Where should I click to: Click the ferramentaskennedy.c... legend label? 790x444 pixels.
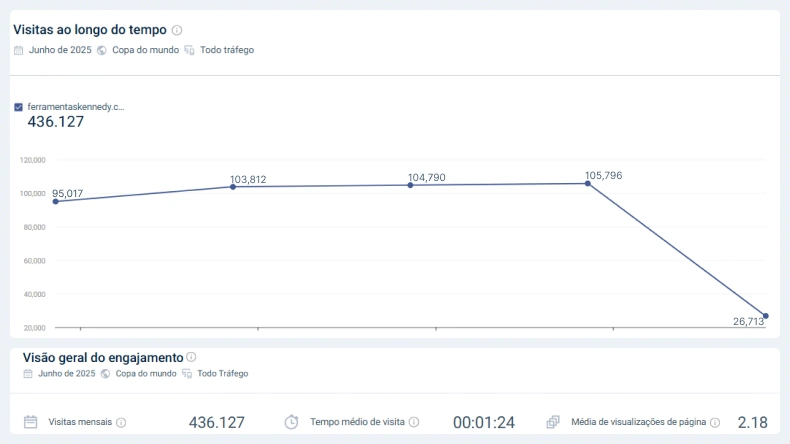76,107
